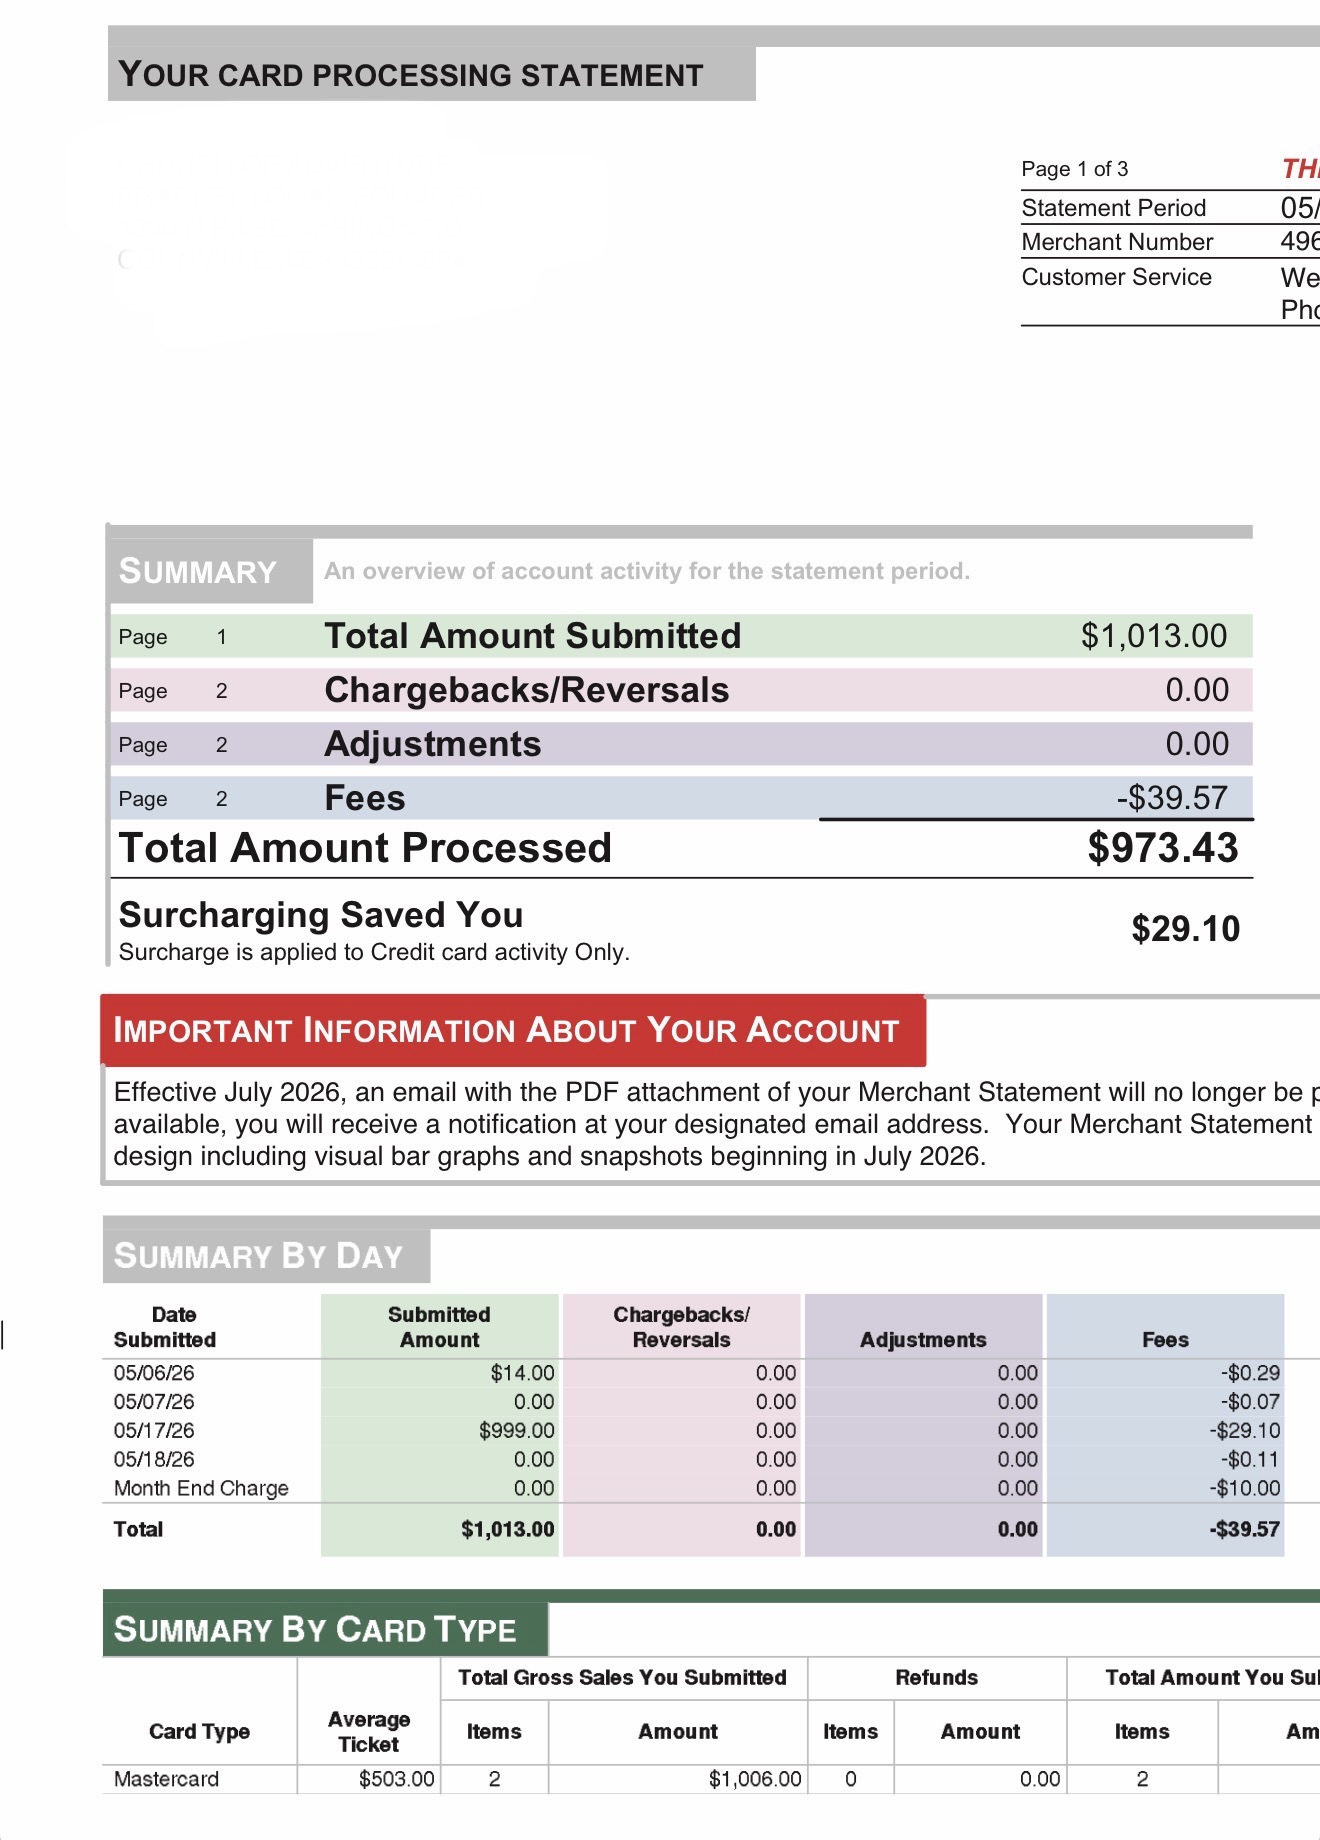Click the $973.43 total processed amount

pos(1163,848)
